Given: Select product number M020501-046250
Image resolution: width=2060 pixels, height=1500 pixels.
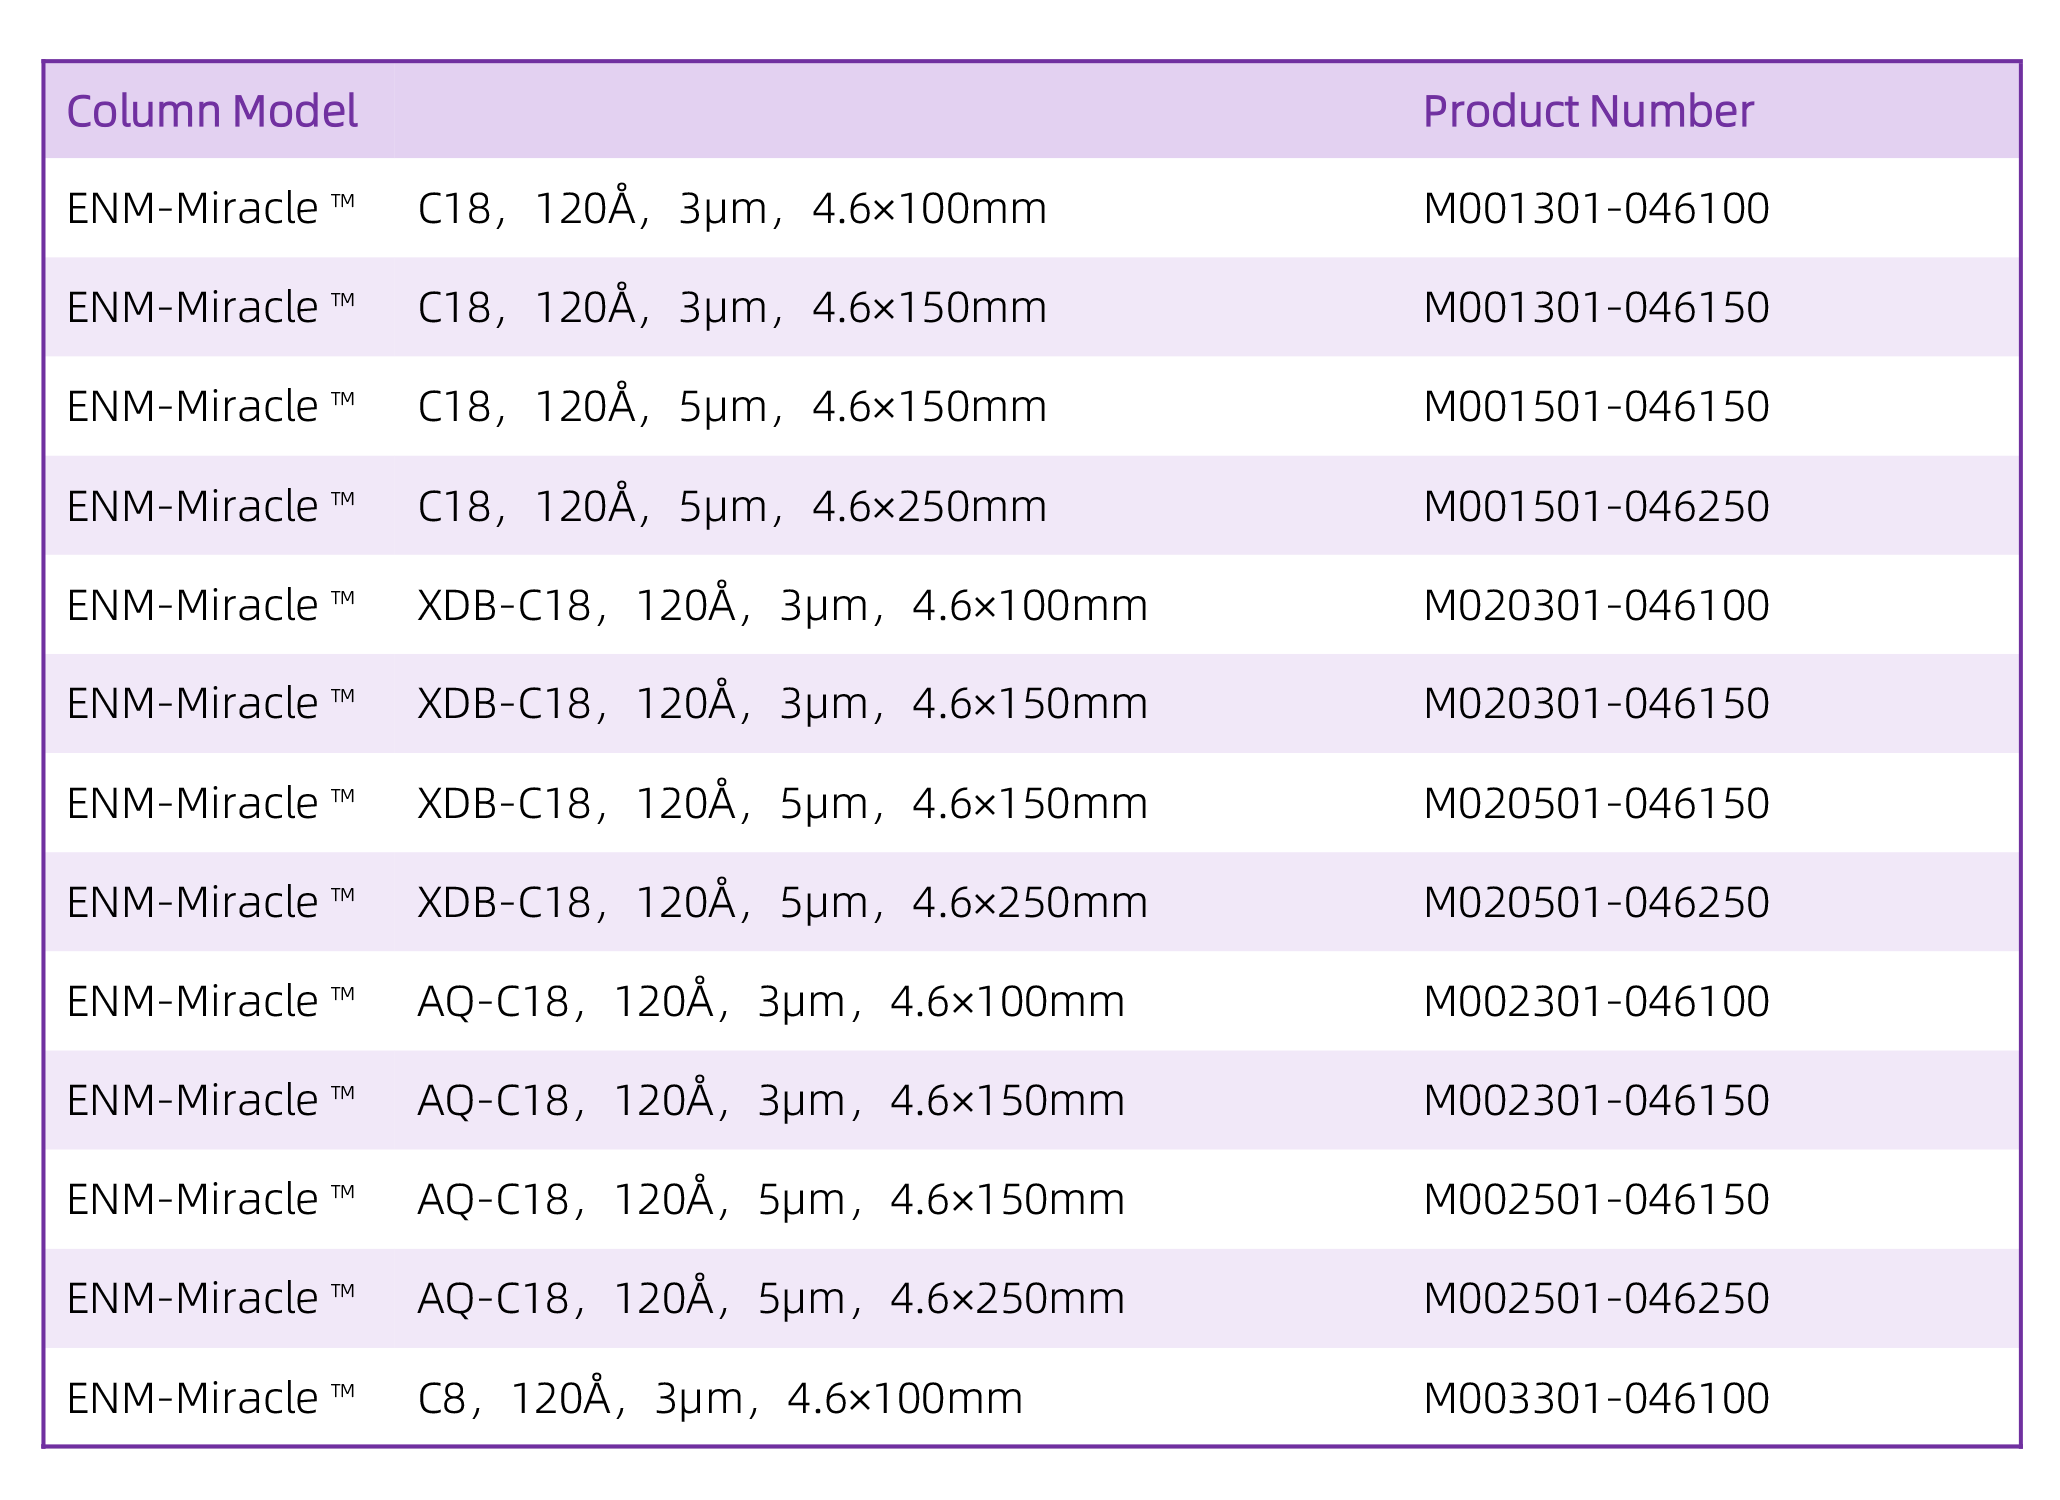Looking at the screenshot, I should 1596,902.
